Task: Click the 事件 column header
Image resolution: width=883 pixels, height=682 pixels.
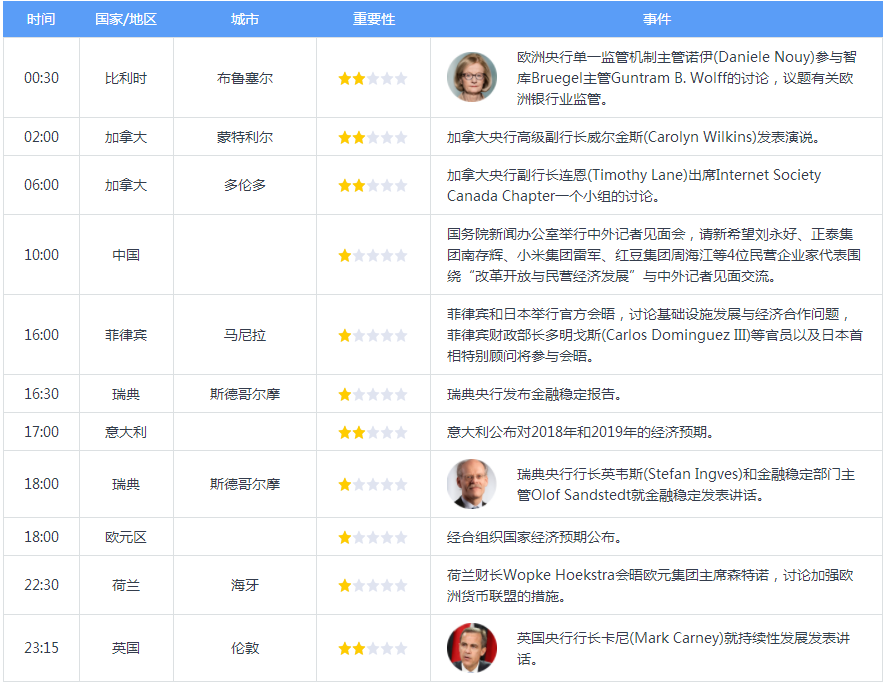Action: pyautogui.click(x=657, y=19)
